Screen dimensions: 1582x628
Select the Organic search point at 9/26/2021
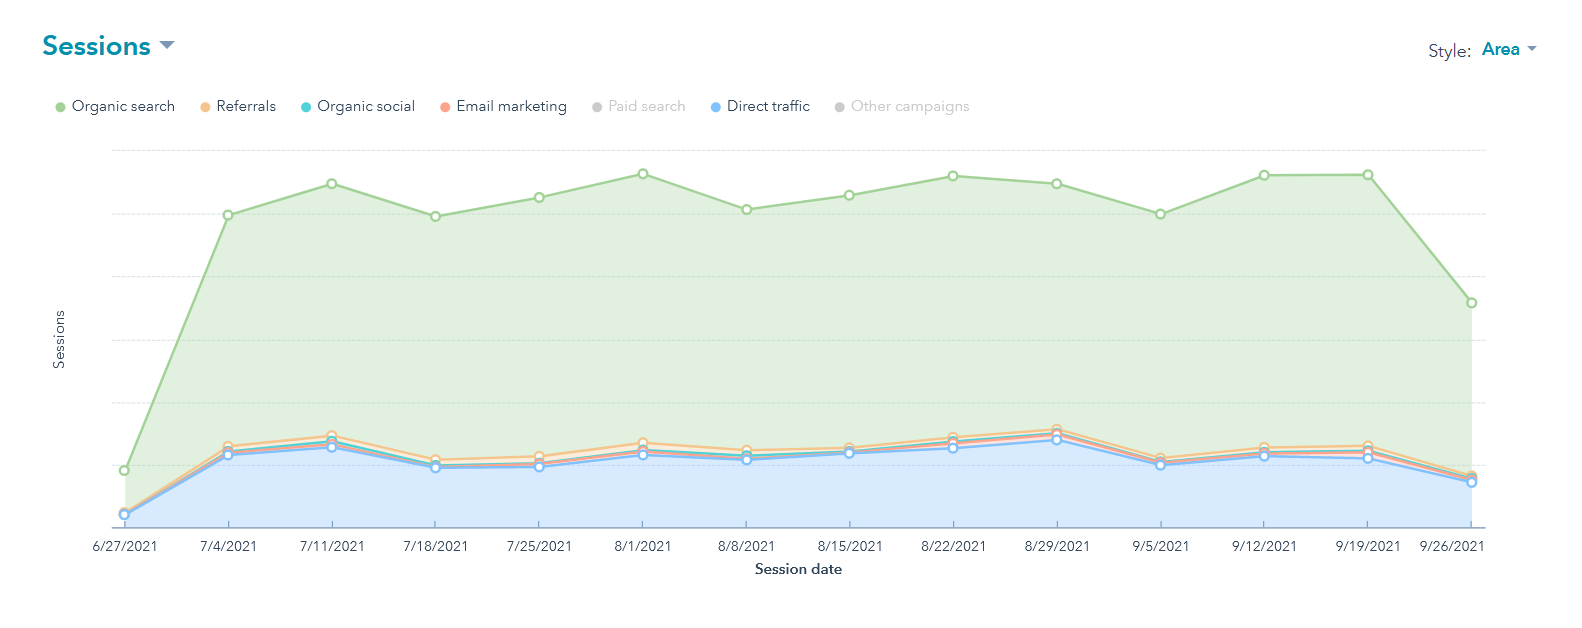1471,303
